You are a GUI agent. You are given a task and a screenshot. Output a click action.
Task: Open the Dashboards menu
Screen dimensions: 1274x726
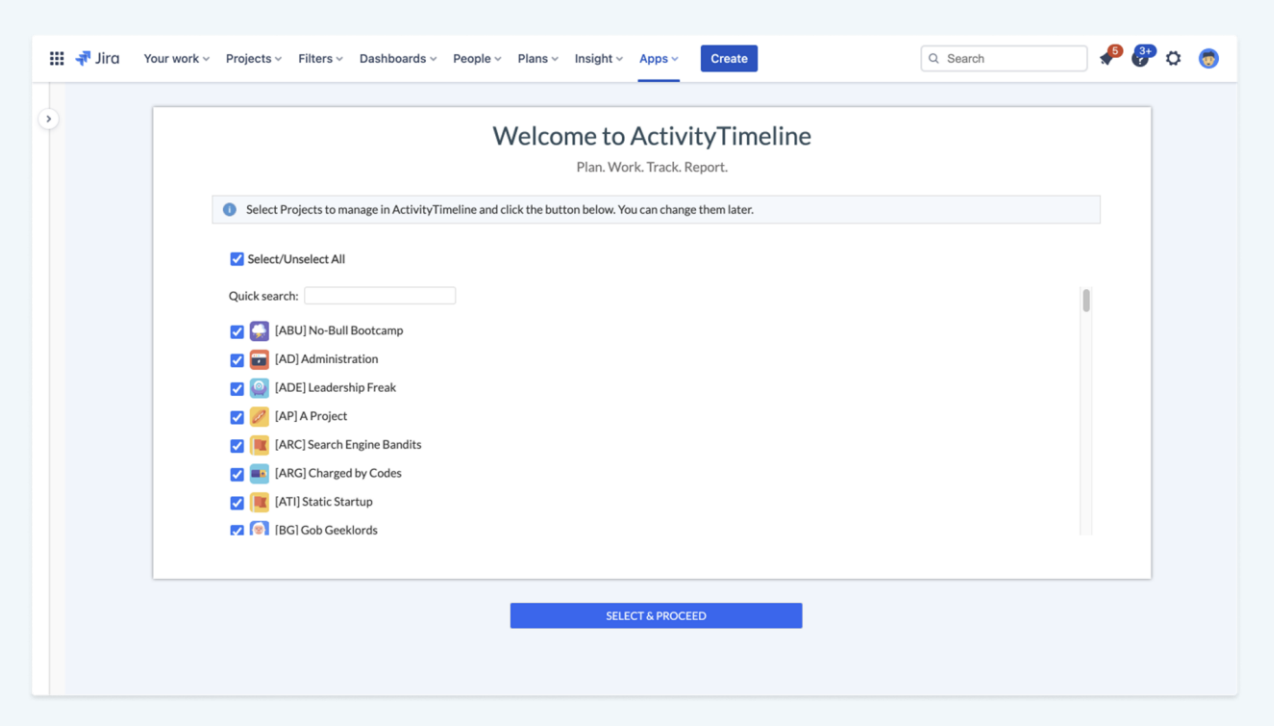[x=397, y=59]
